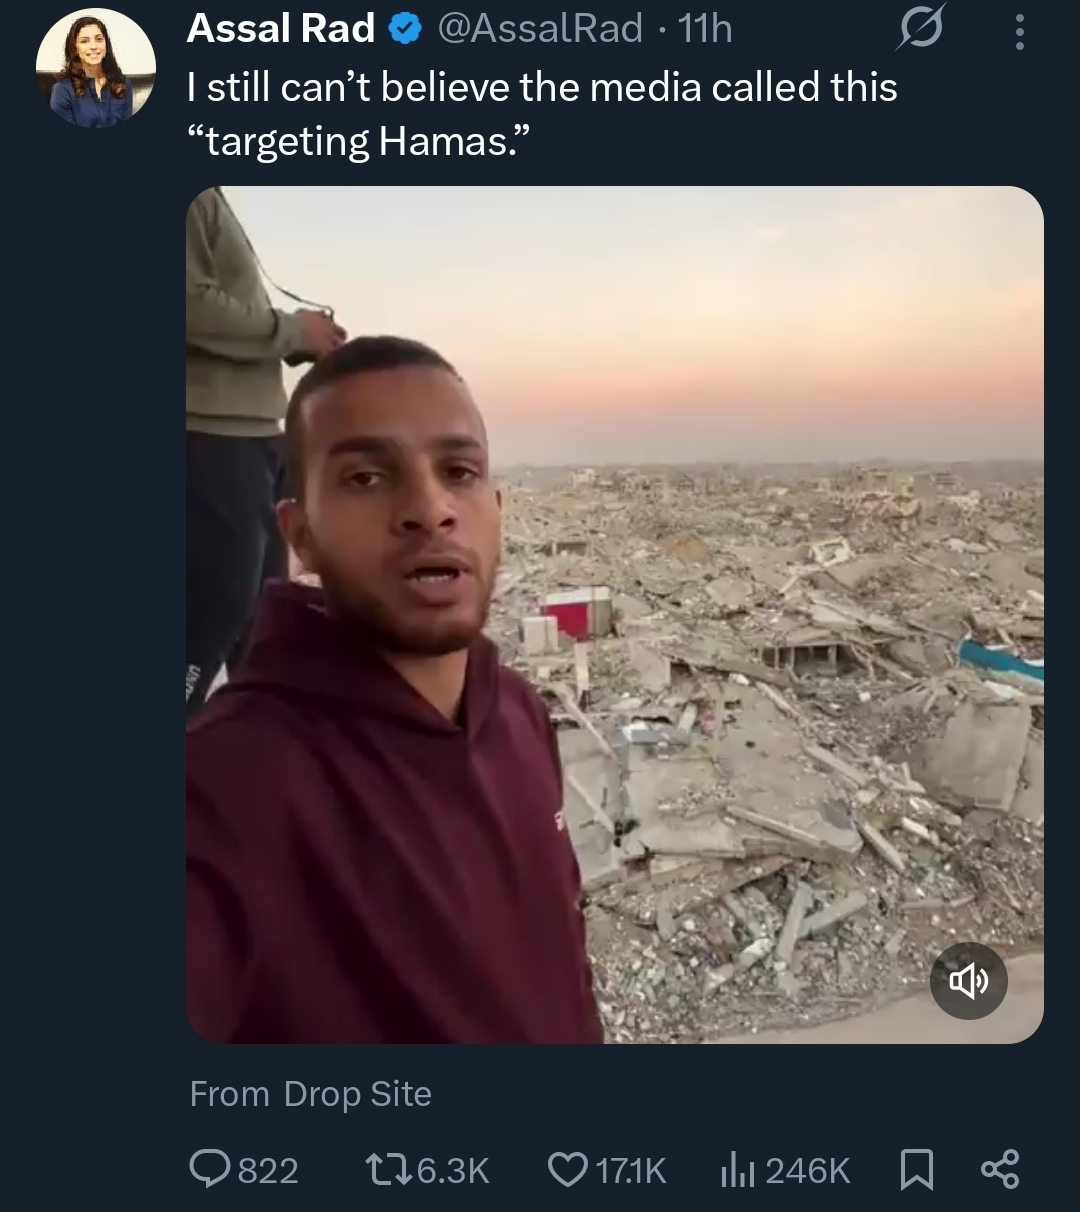Share the post via the share icon

tap(999, 1169)
